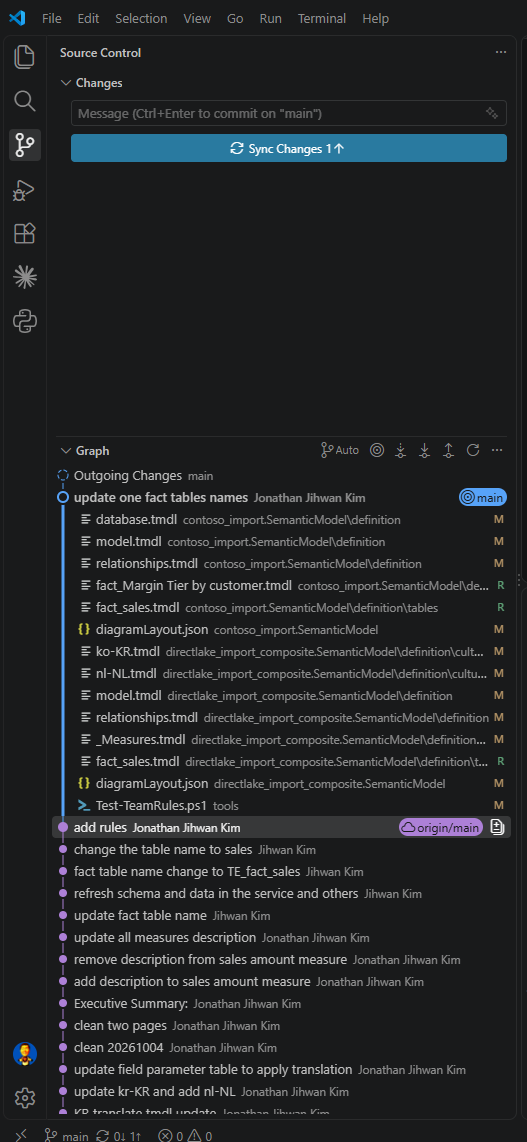This screenshot has width=527, height=1142.
Task: Click the Sync Changes 1 button
Action: pyautogui.click(x=288, y=148)
